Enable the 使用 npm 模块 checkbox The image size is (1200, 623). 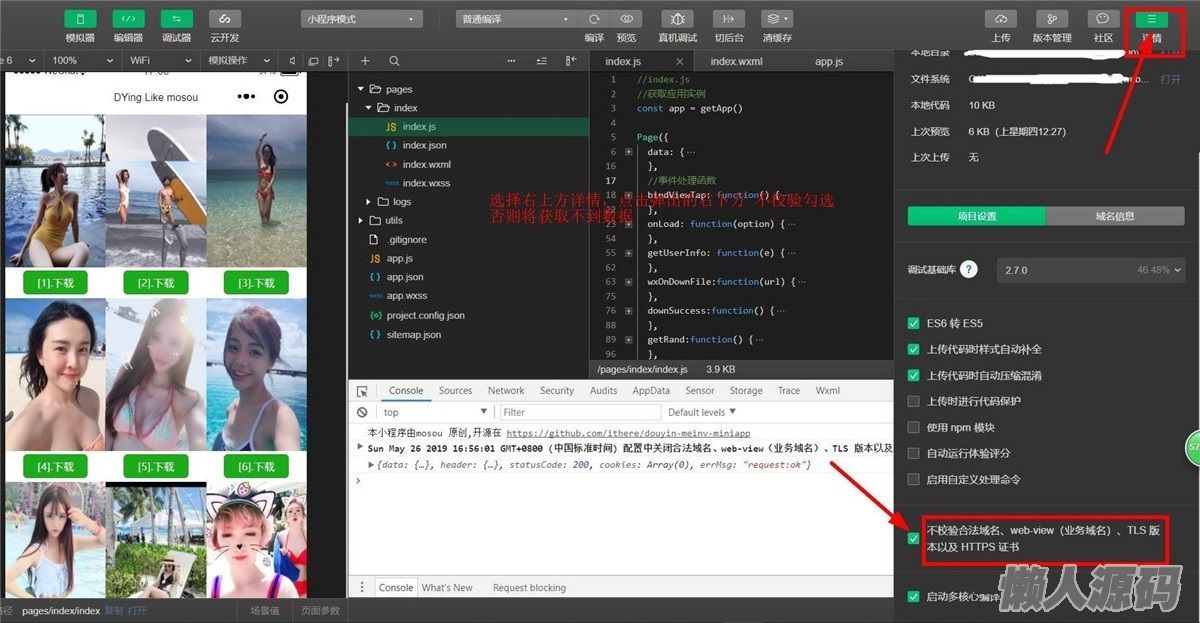tap(913, 427)
